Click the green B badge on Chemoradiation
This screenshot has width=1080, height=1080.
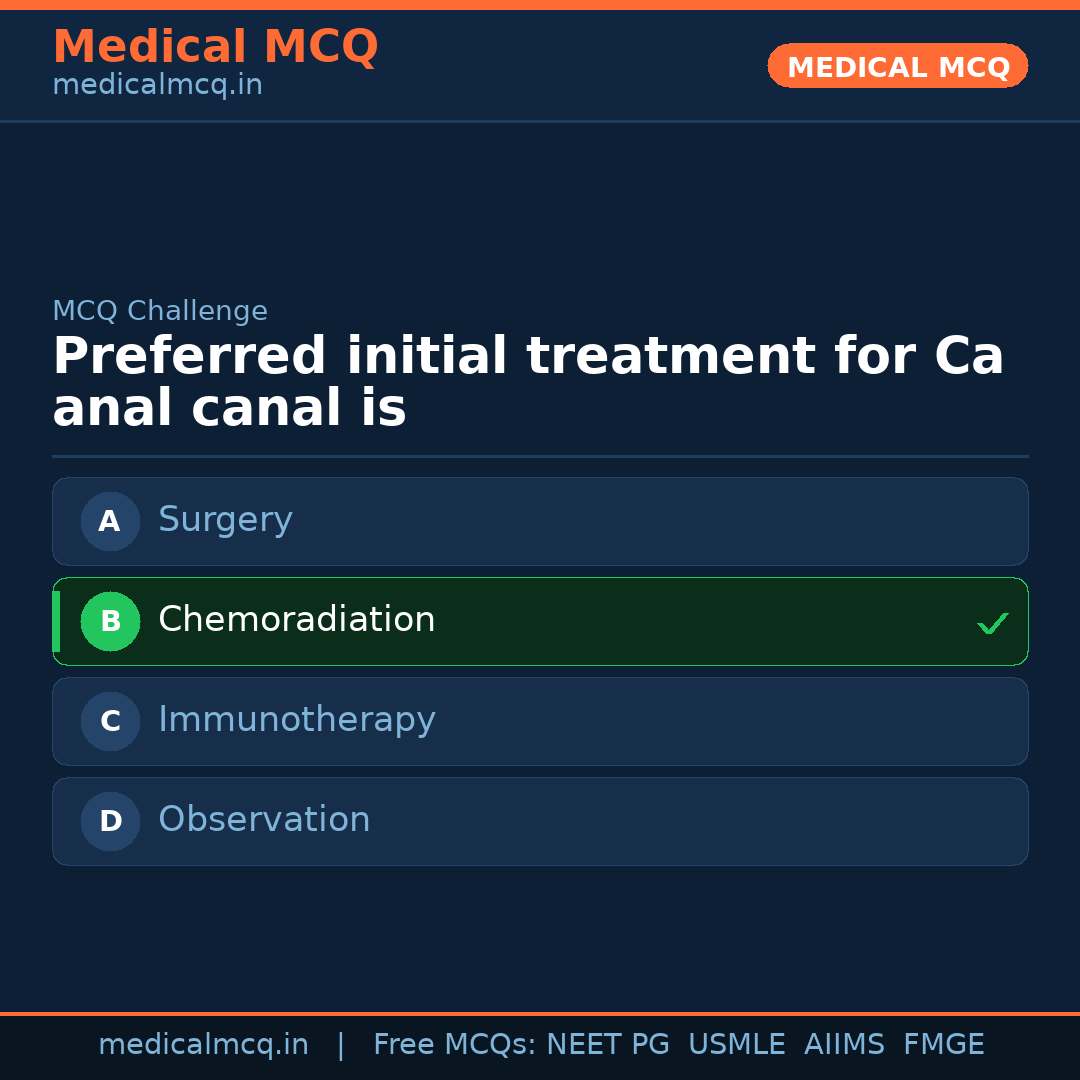pos(110,621)
